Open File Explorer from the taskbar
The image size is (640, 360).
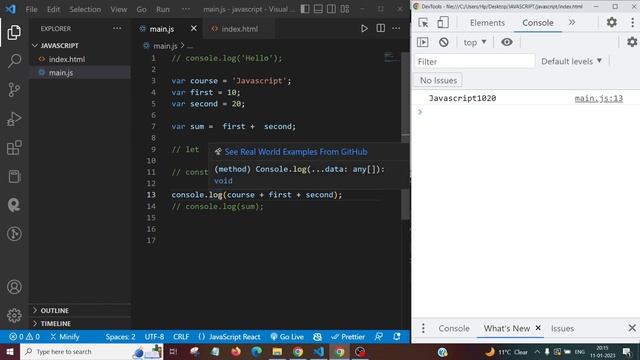click(277, 351)
